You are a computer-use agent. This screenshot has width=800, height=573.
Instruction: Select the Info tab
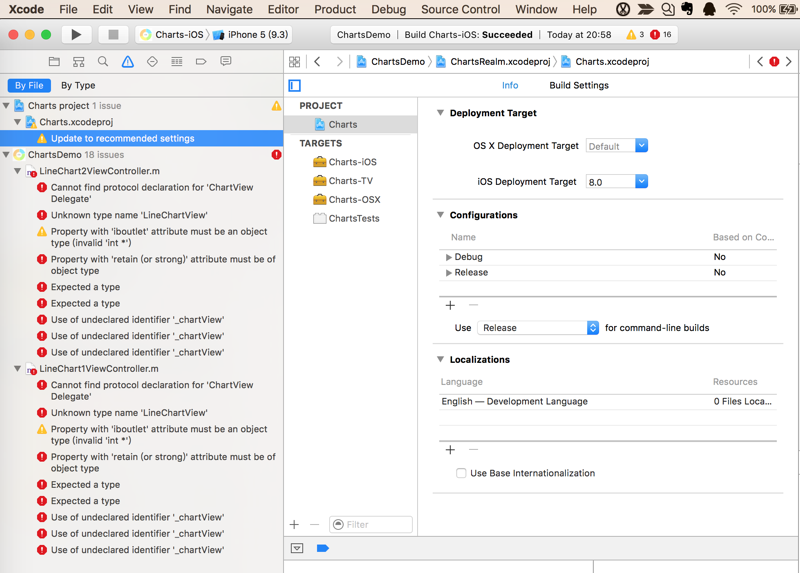510,85
